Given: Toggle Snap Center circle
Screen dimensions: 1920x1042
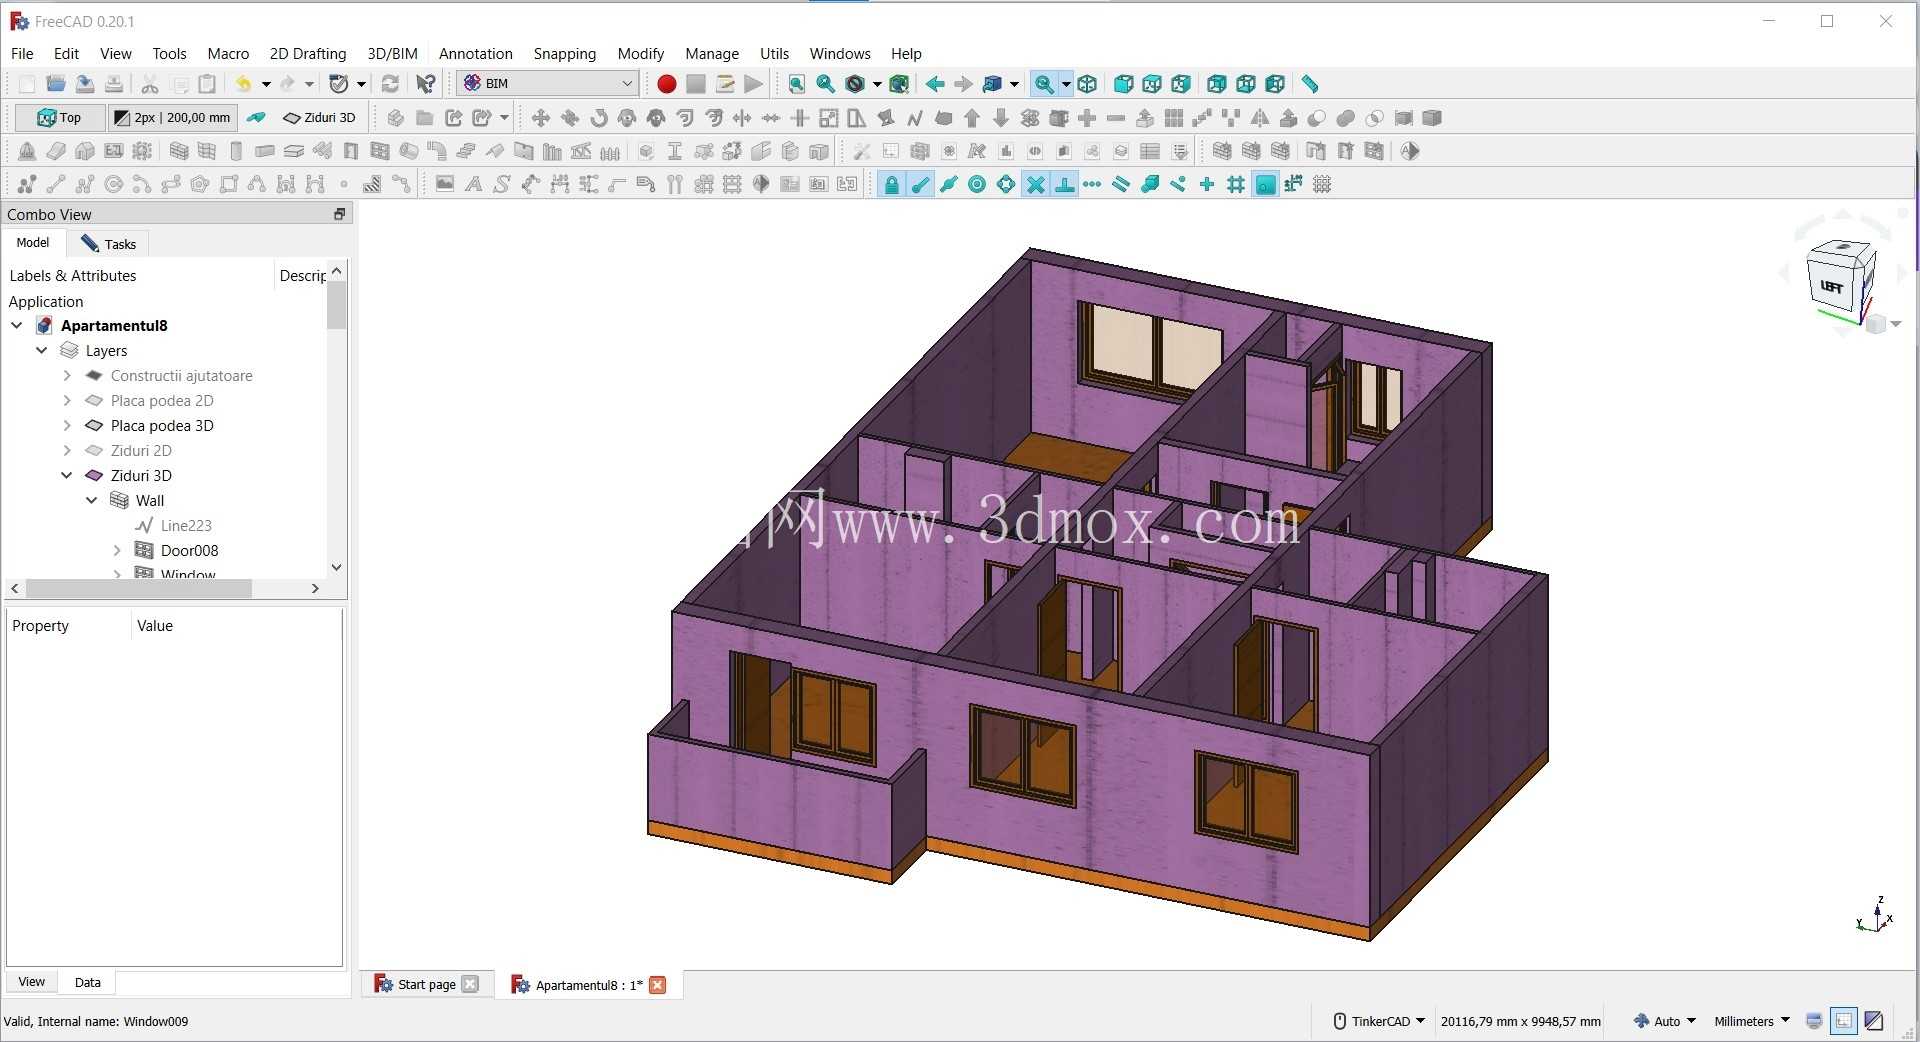Looking at the screenshot, I should point(977,184).
